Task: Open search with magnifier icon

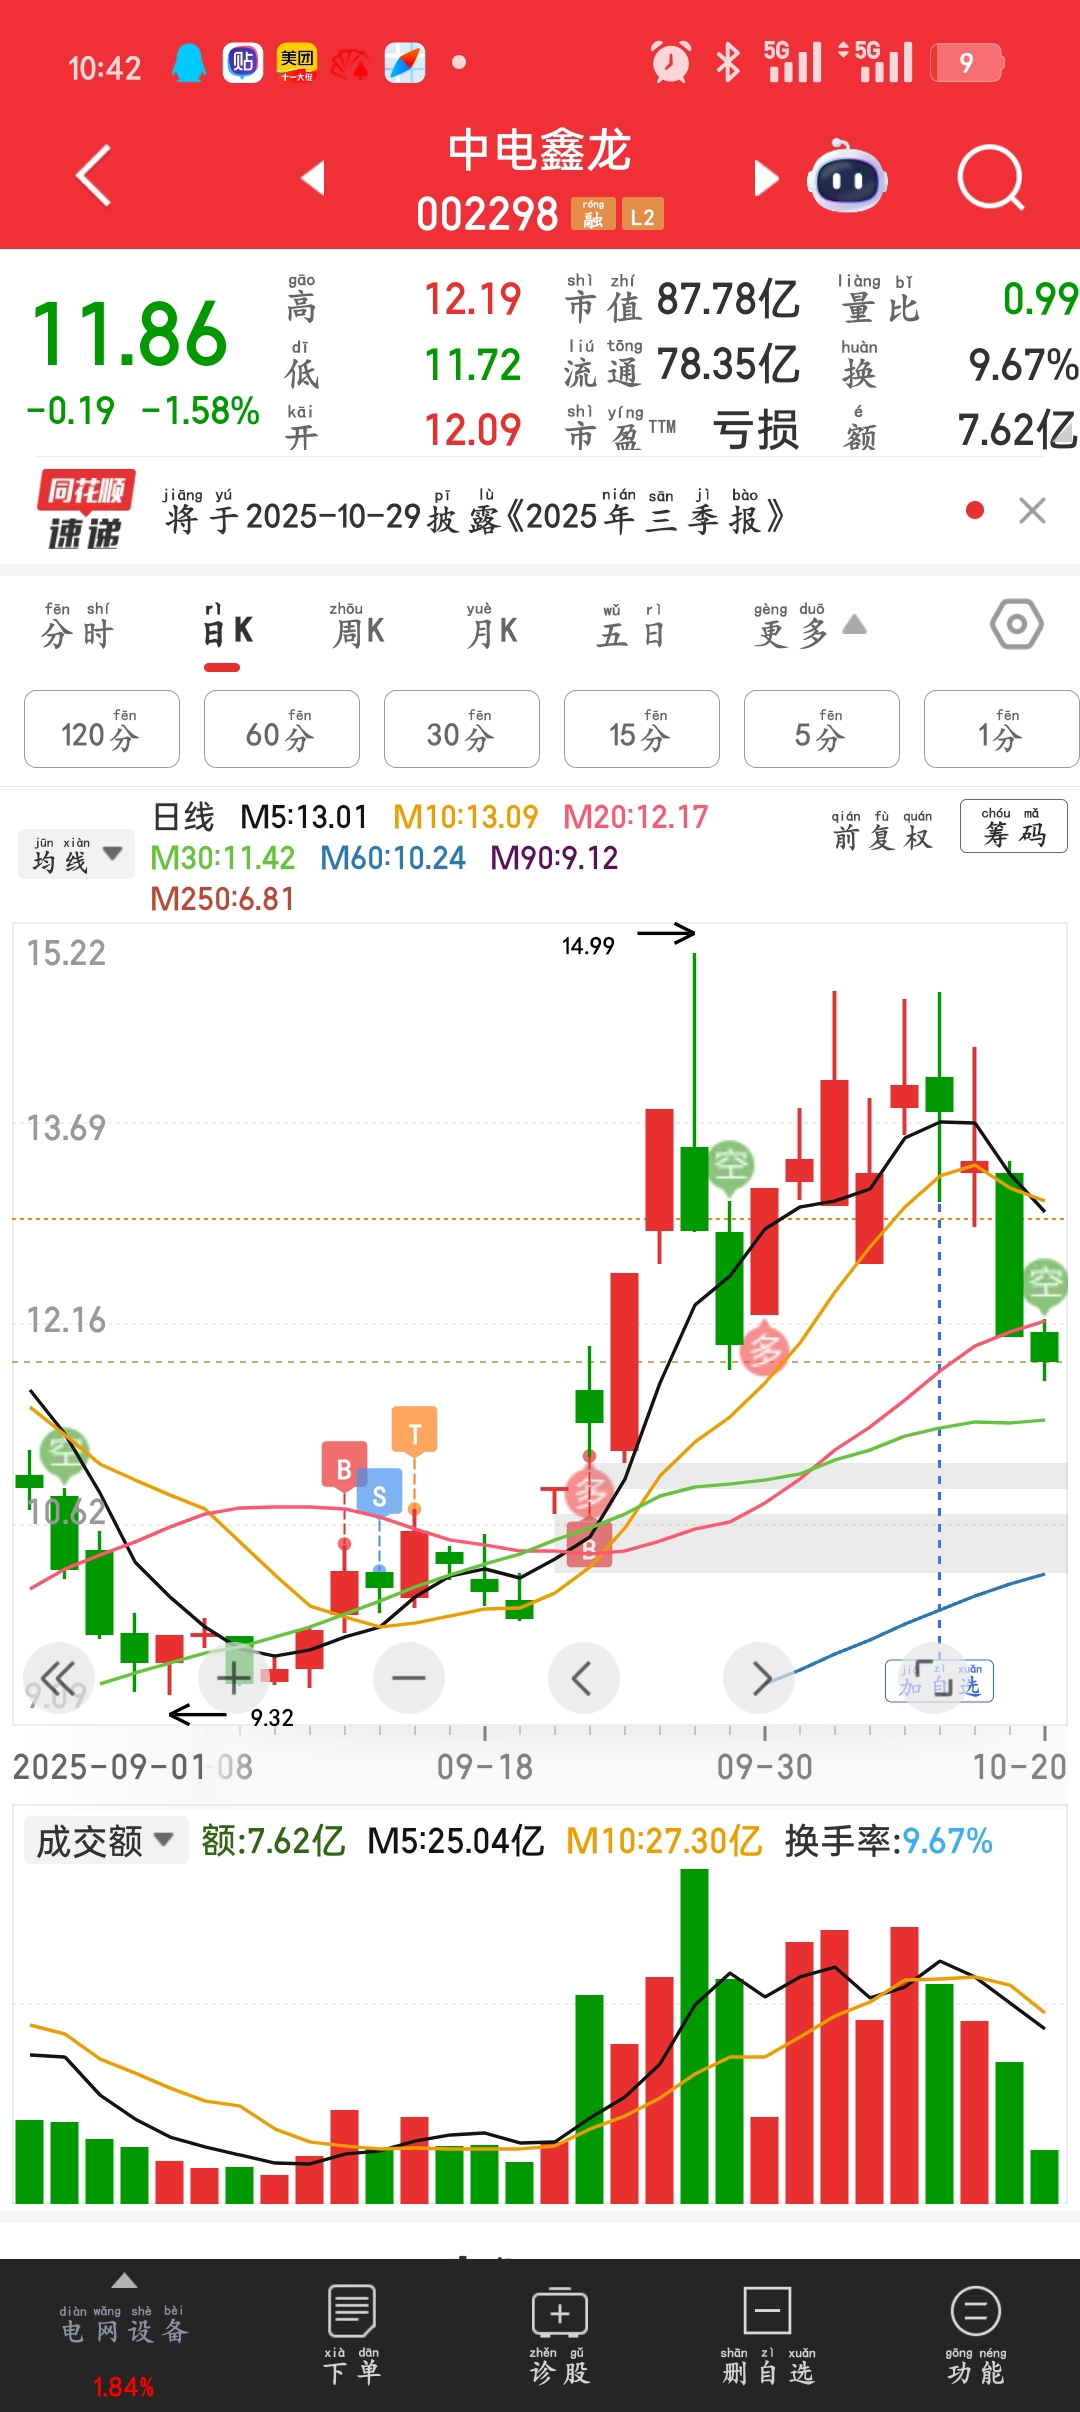Action: [991, 179]
